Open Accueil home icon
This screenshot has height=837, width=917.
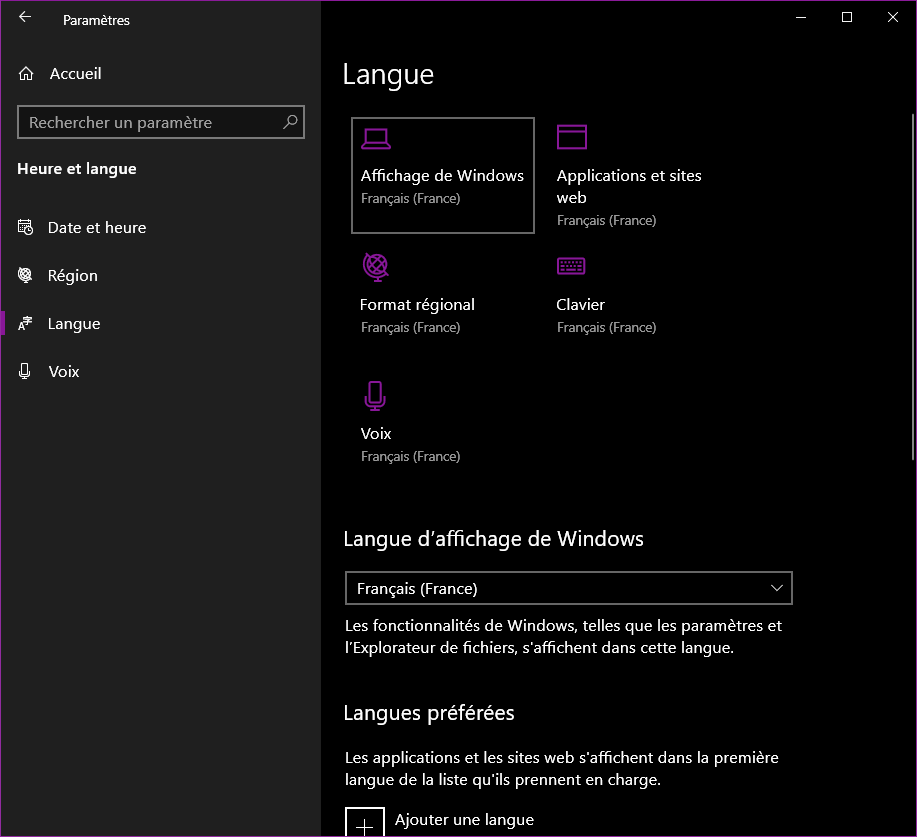[x=26, y=74]
